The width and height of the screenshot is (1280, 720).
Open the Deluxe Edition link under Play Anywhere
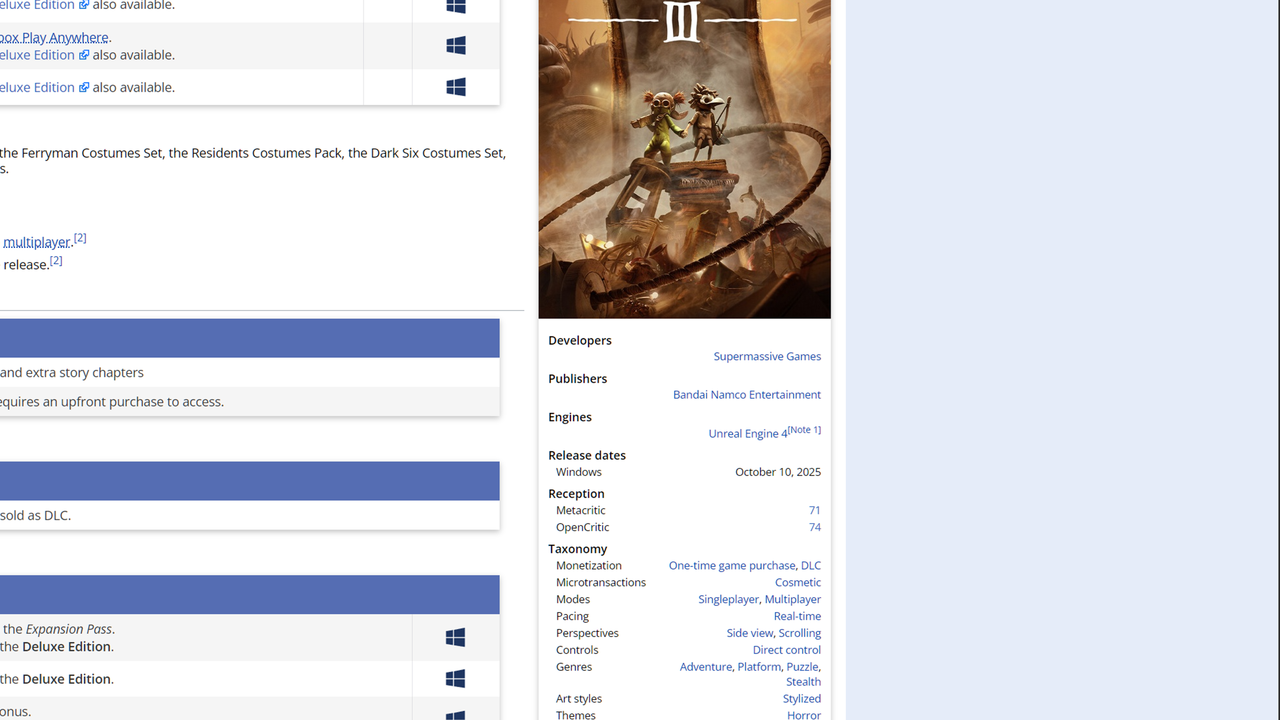[38, 55]
